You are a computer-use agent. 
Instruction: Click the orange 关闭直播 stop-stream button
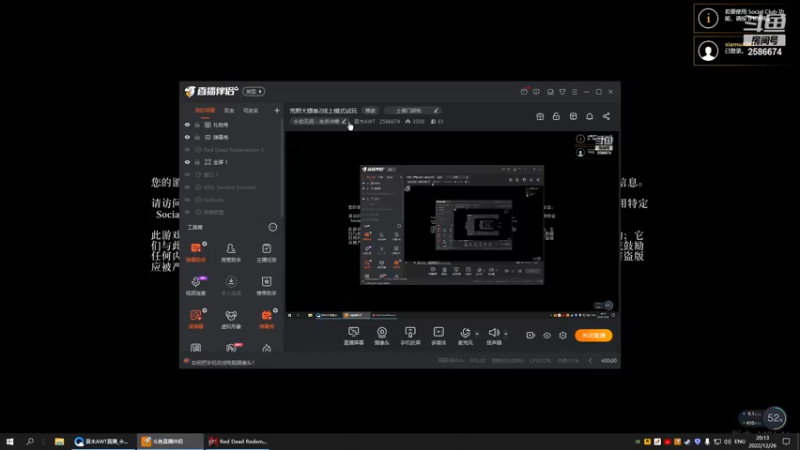[593, 335]
